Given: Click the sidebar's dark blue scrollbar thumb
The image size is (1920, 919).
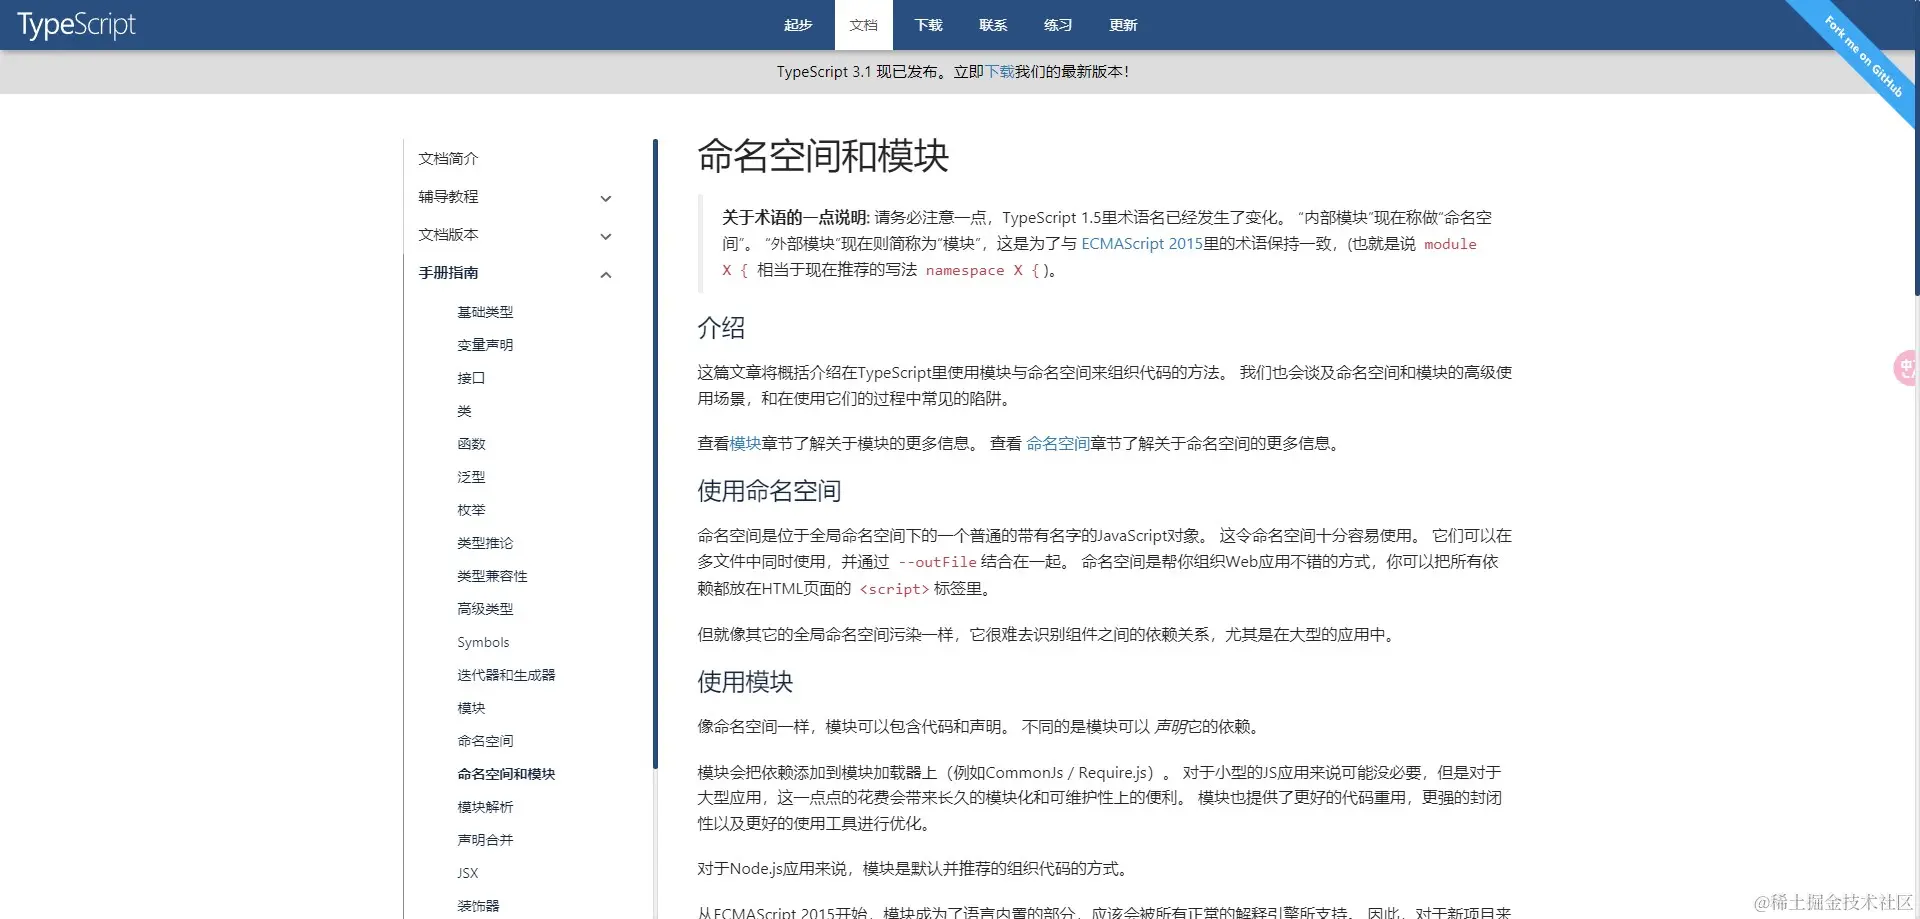Looking at the screenshot, I should 655,453.
